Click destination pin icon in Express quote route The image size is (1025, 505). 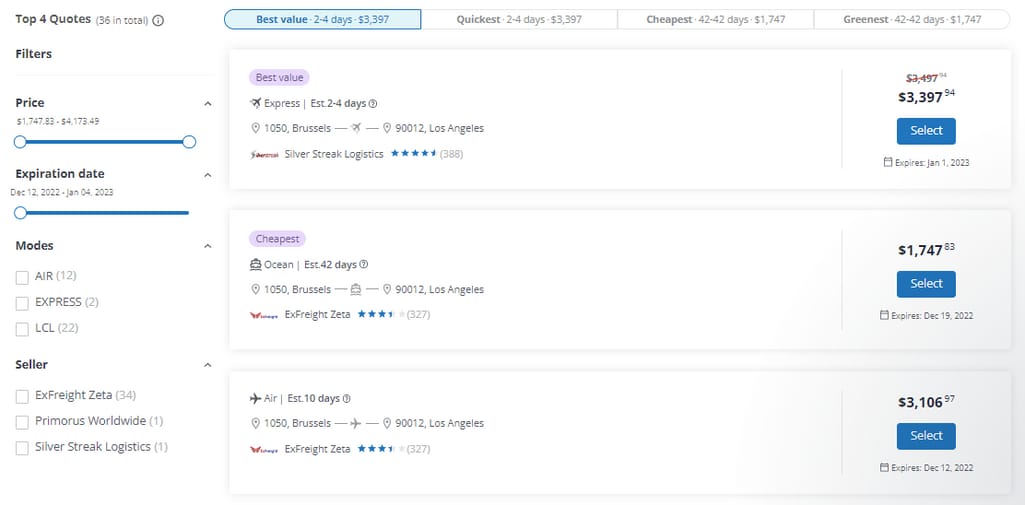(387, 128)
